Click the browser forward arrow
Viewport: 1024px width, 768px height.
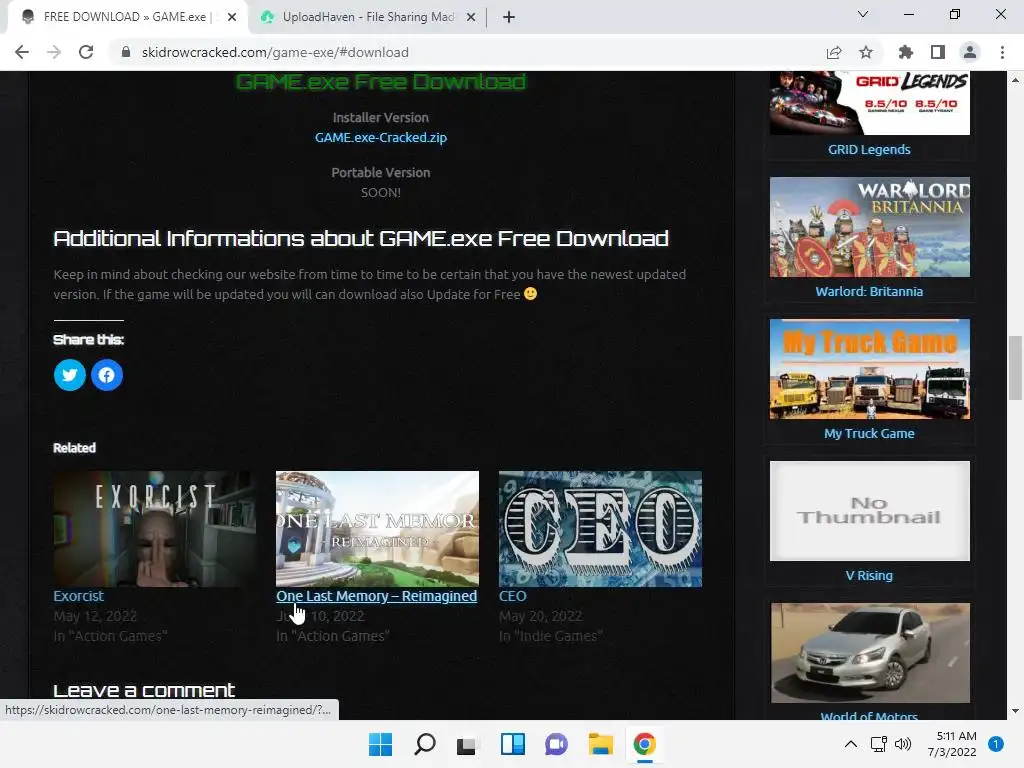tap(54, 52)
